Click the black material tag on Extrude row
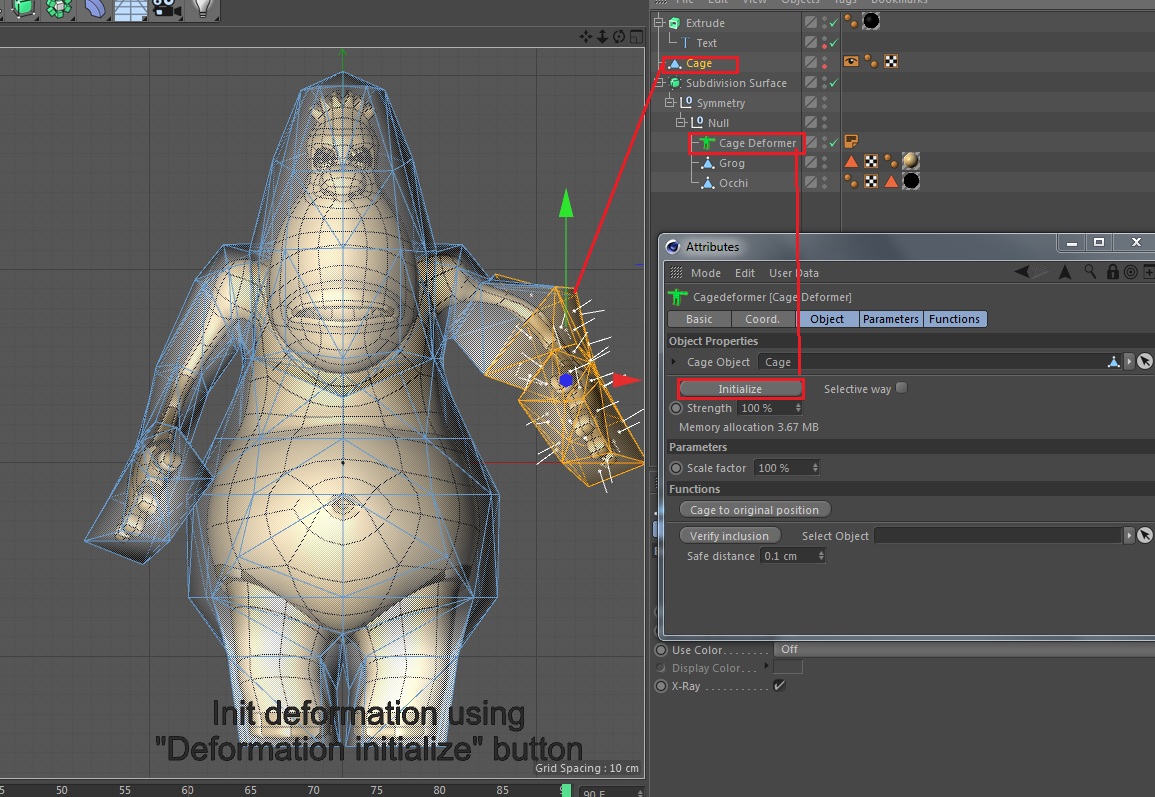The height and width of the screenshot is (797, 1155). pos(871,21)
